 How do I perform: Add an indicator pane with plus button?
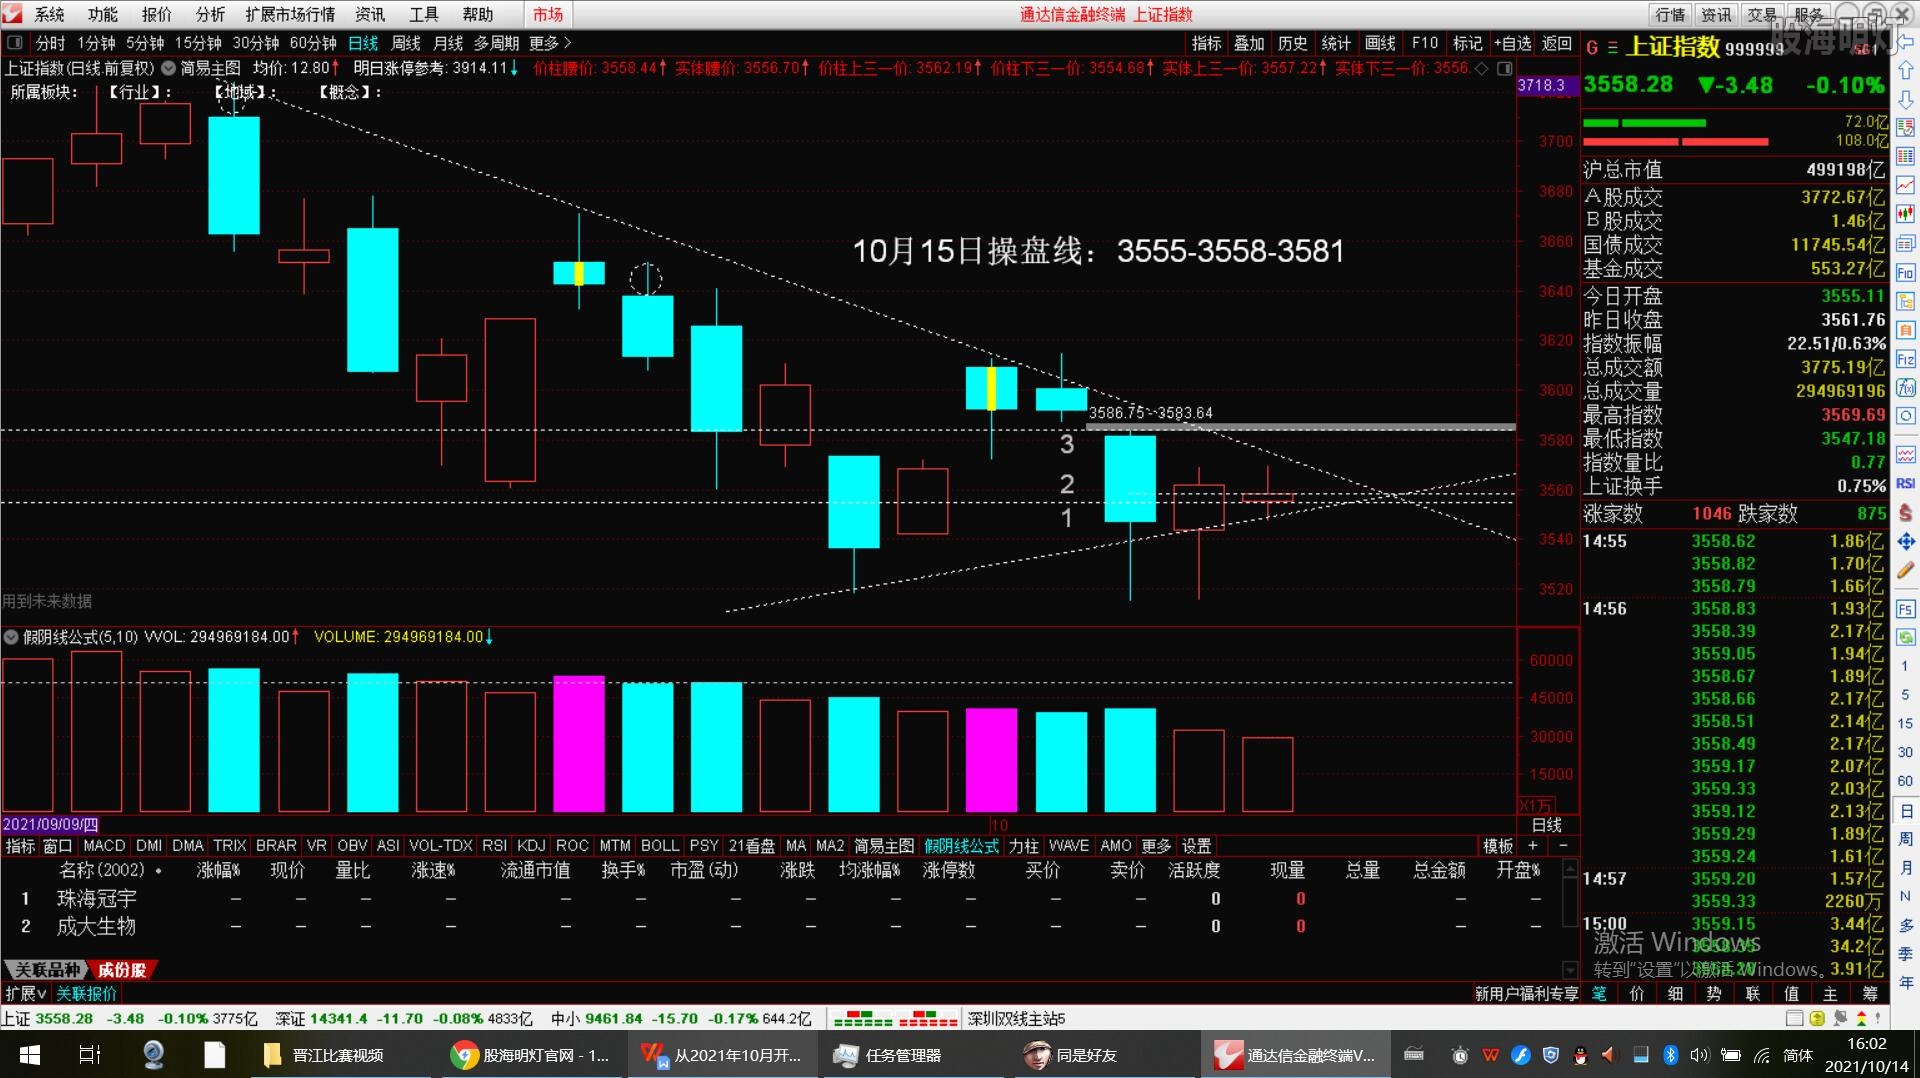1533,846
